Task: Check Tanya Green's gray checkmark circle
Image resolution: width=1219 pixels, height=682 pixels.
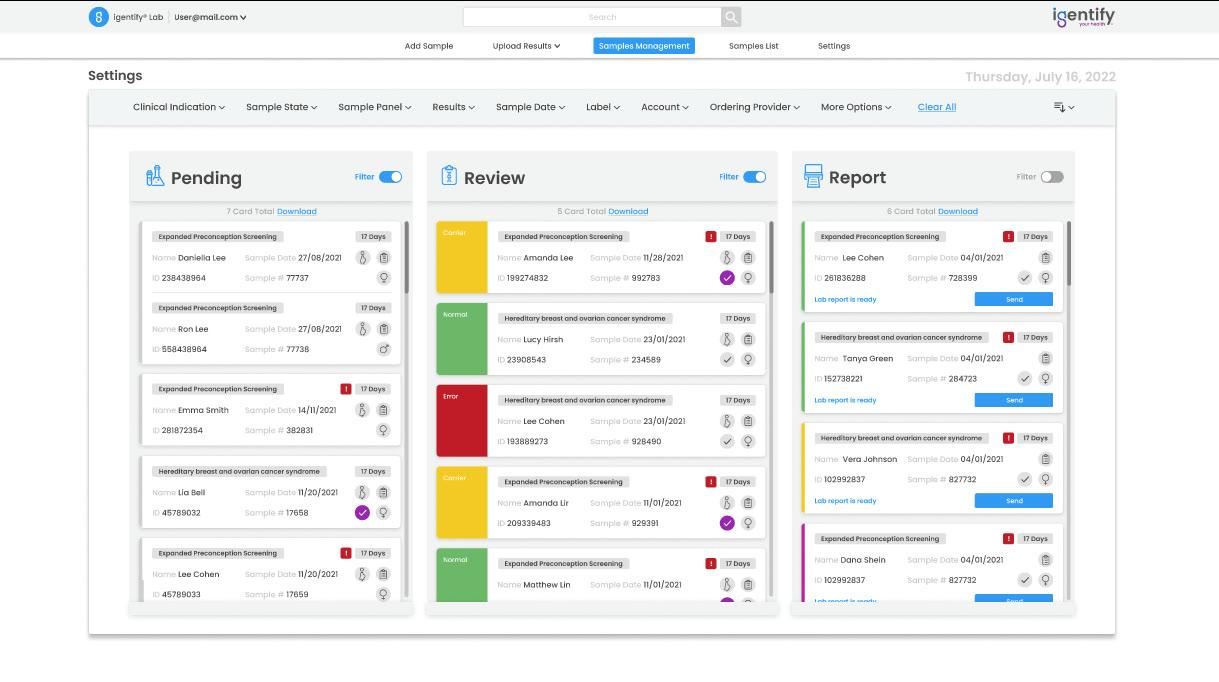Action: [1025, 379]
